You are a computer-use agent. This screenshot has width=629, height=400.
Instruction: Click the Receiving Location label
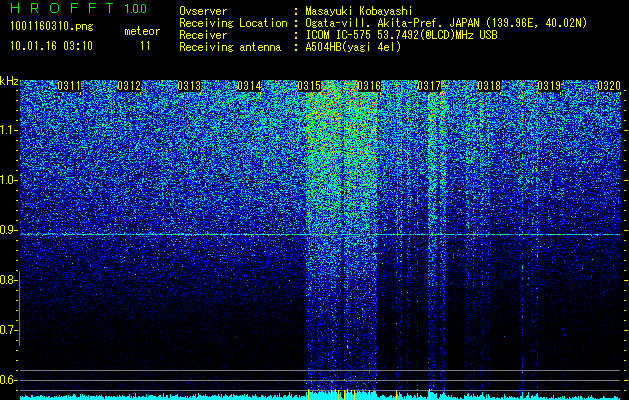click(233, 23)
